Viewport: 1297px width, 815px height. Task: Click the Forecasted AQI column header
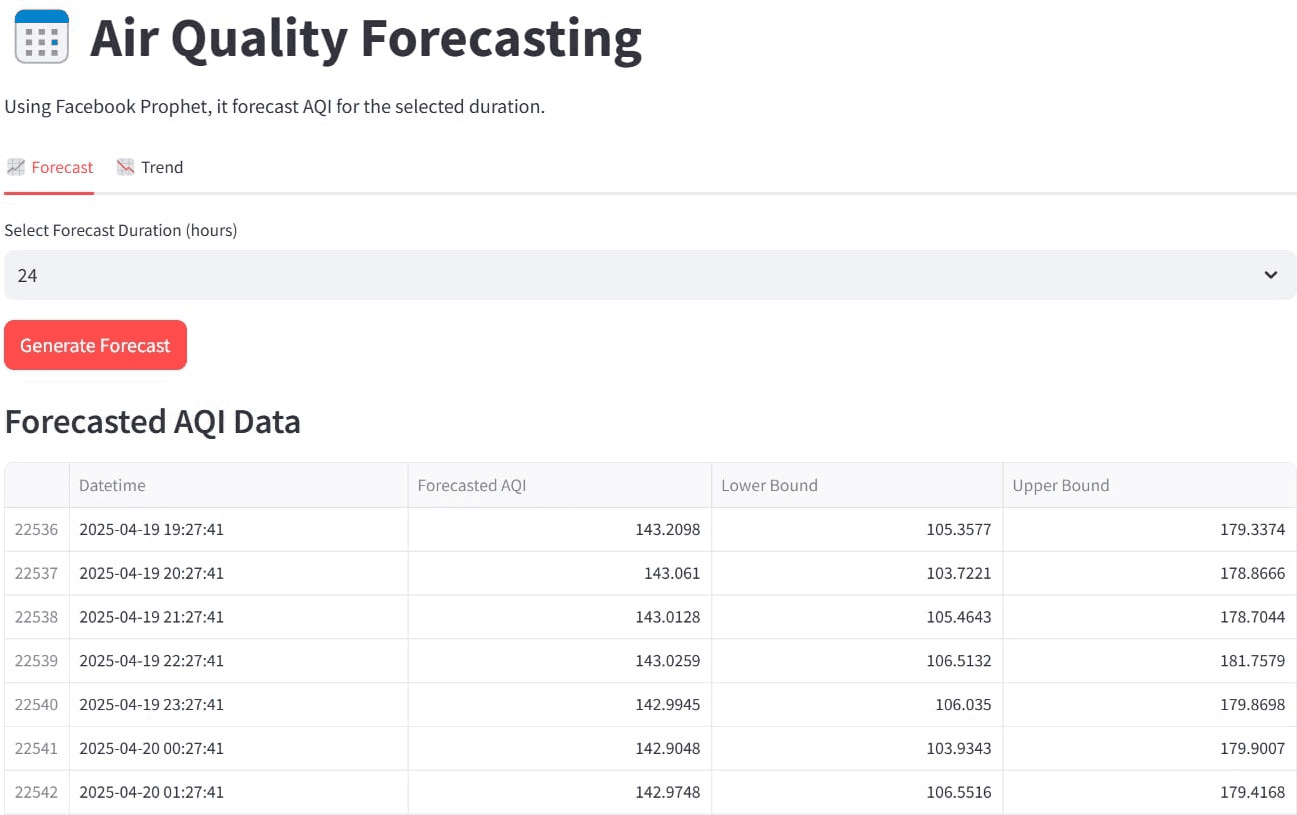[x=471, y=485]
